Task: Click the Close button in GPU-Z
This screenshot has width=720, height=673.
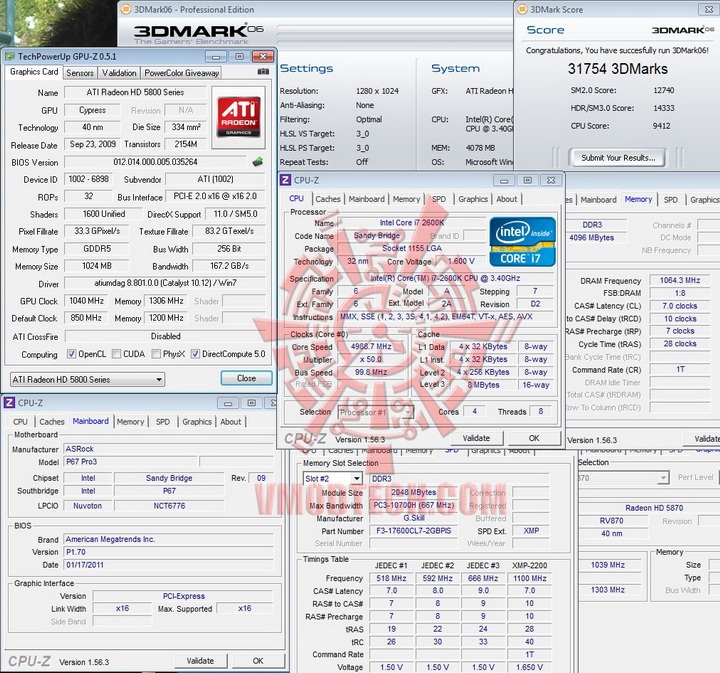Action: (247, 378)
